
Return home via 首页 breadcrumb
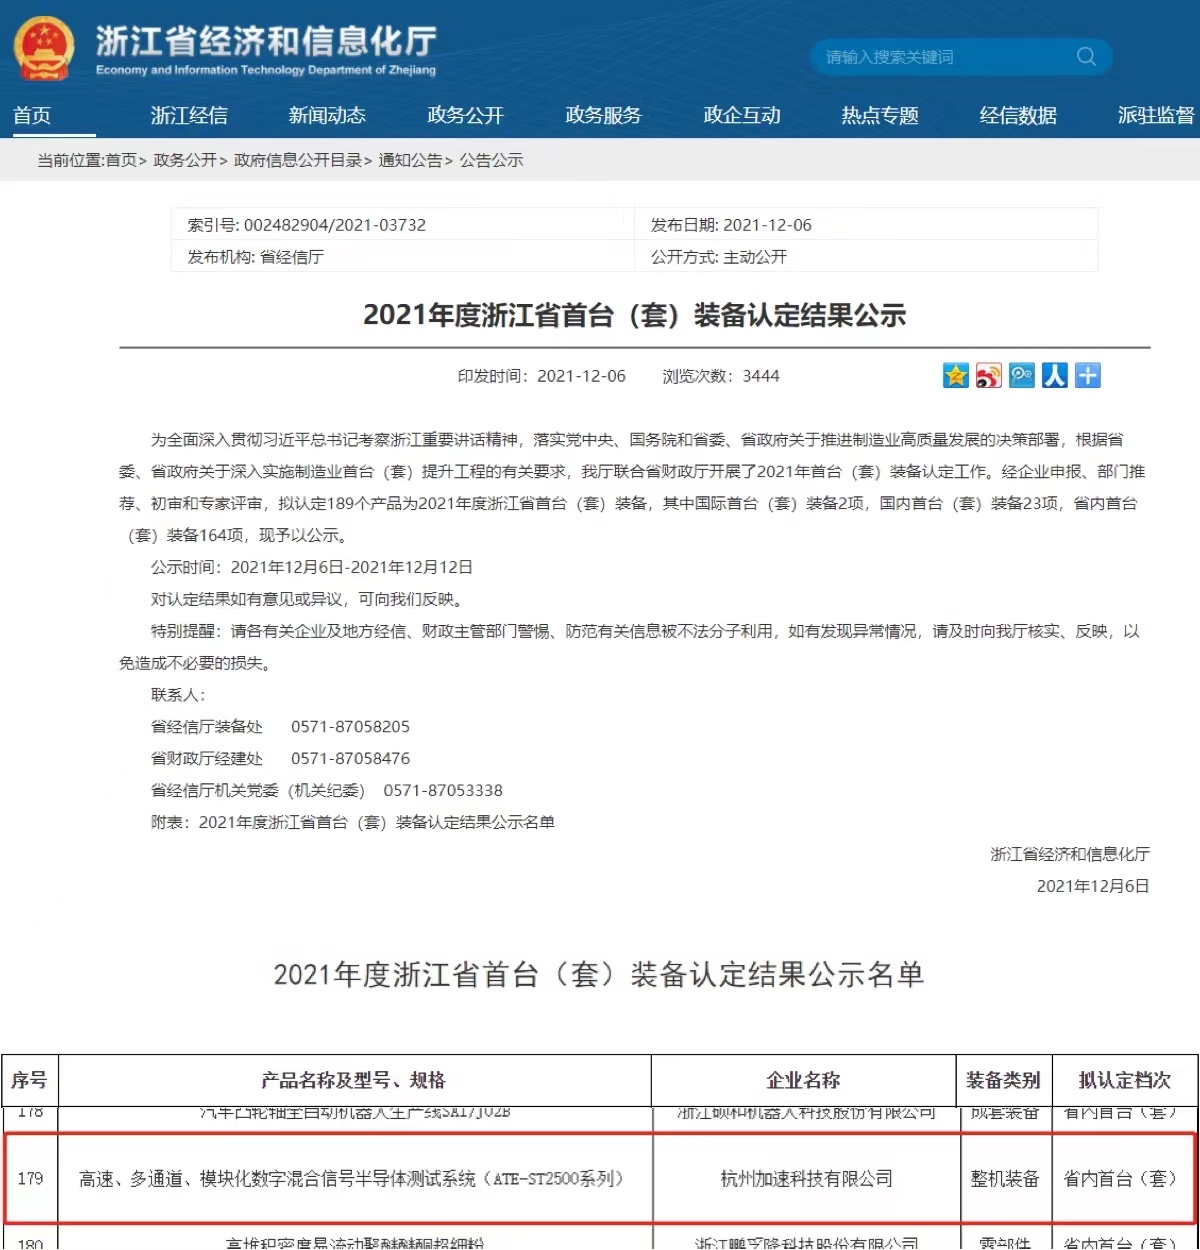[119, 160]
